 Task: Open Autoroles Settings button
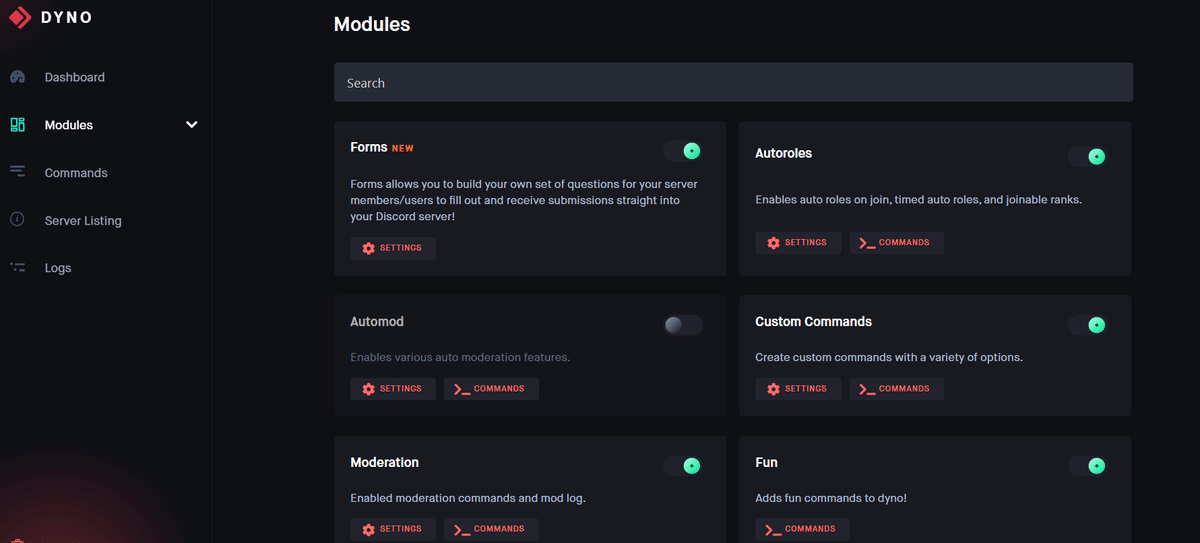pyautogui.click(x=798, y=243)
